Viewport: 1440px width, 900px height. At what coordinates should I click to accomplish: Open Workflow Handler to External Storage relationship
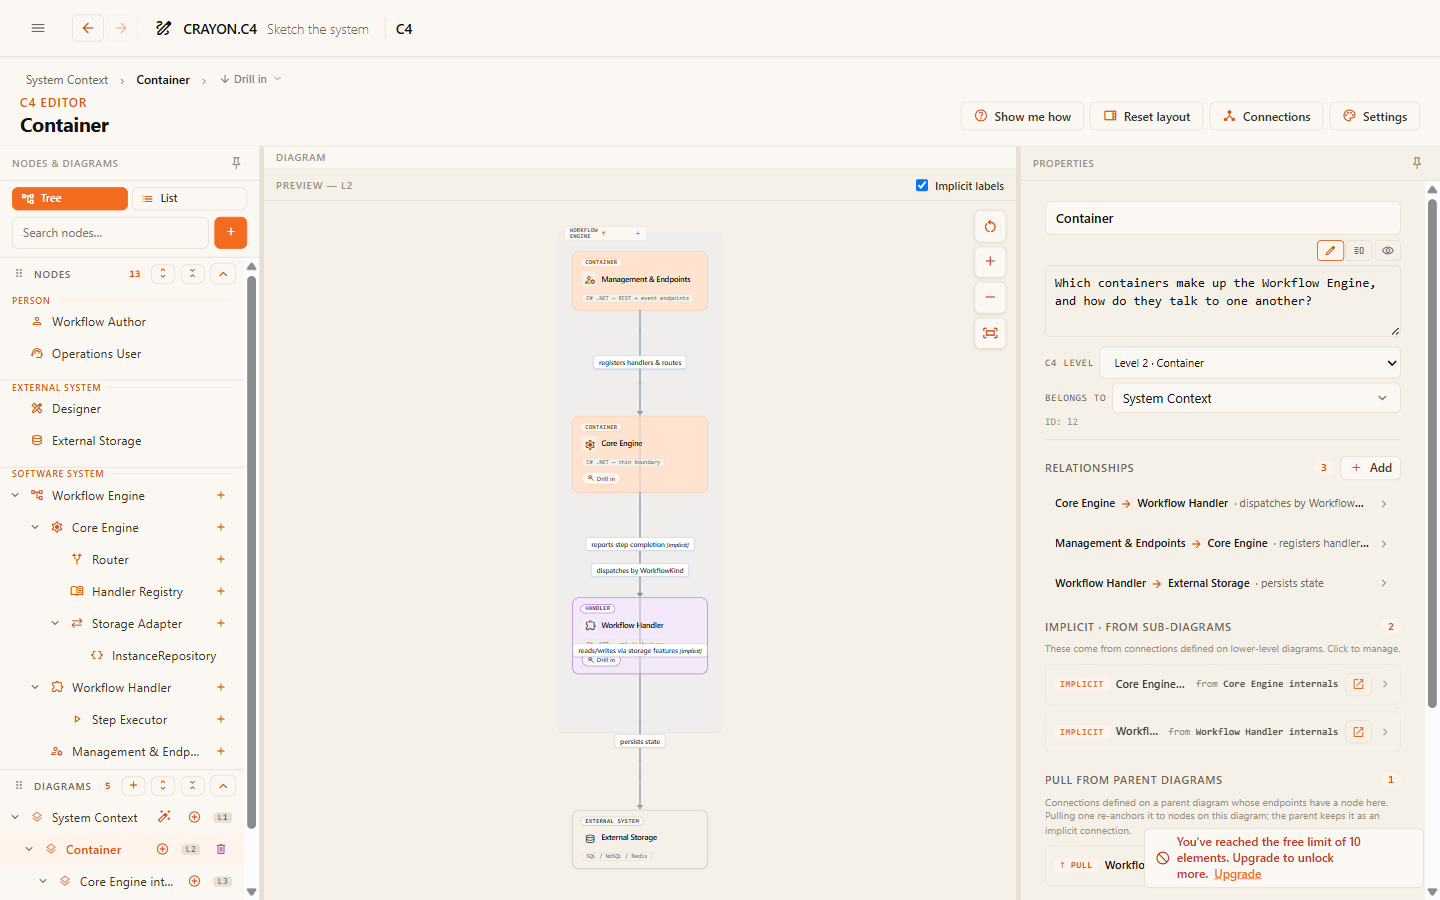click(1221, 583)
